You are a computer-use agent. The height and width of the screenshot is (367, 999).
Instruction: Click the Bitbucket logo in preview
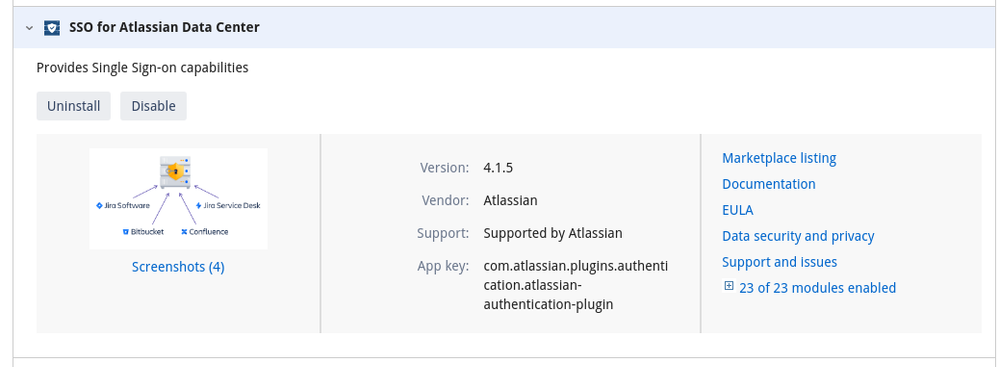tap(143, 232)
